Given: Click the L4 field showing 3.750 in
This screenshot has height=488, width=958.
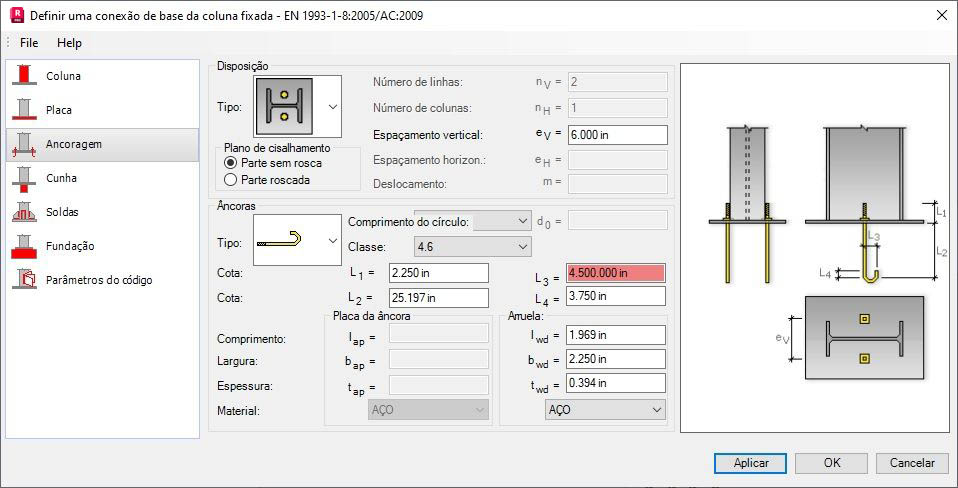Looking at the screenshot, I should tap(616, 296).
